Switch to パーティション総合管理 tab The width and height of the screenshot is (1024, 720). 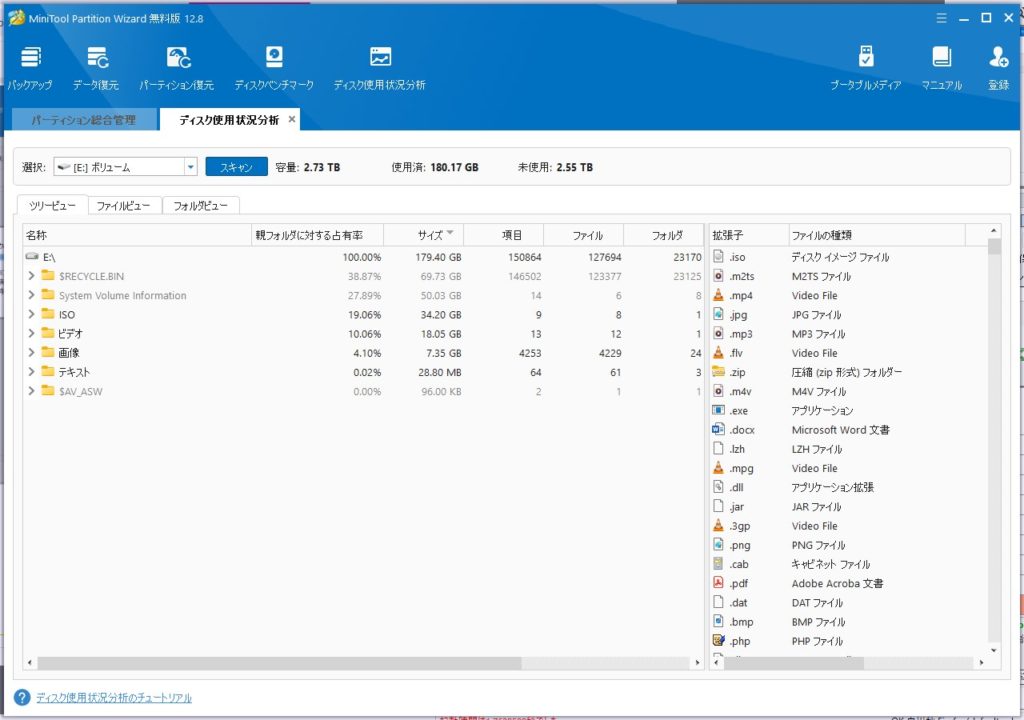coord(83,120)
